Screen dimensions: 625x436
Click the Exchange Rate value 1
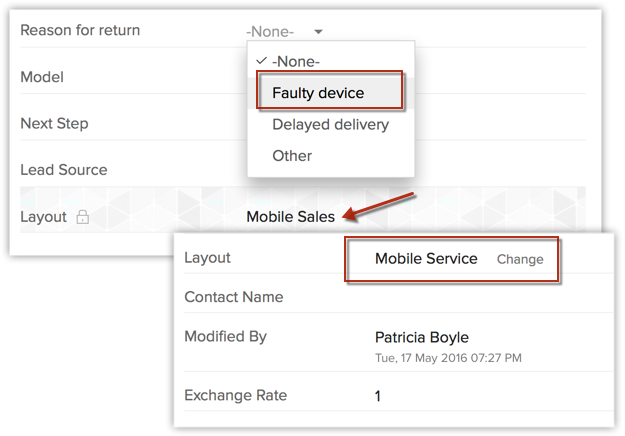(x=378, y=396)
